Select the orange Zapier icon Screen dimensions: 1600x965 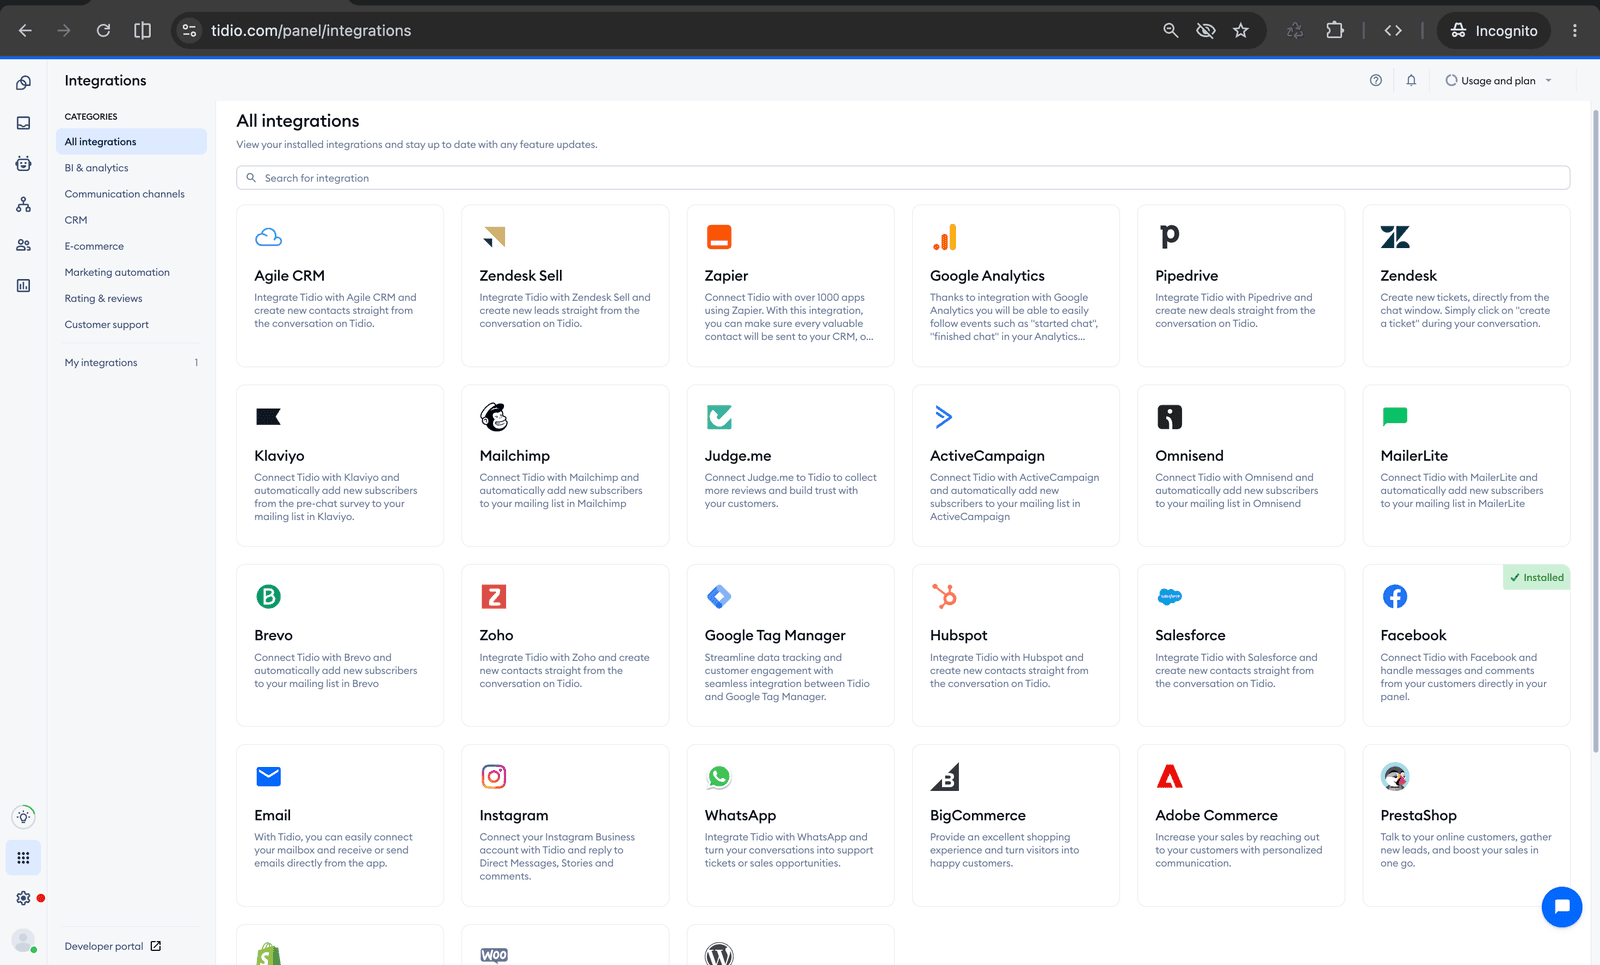click(x=719, y=237)
